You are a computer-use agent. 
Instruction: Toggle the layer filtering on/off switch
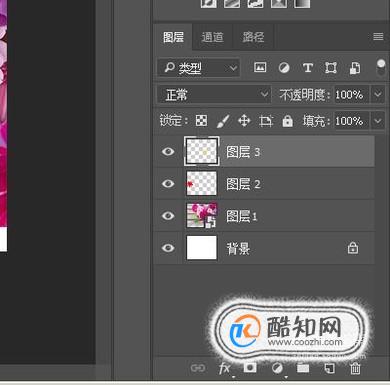(381, 68)
